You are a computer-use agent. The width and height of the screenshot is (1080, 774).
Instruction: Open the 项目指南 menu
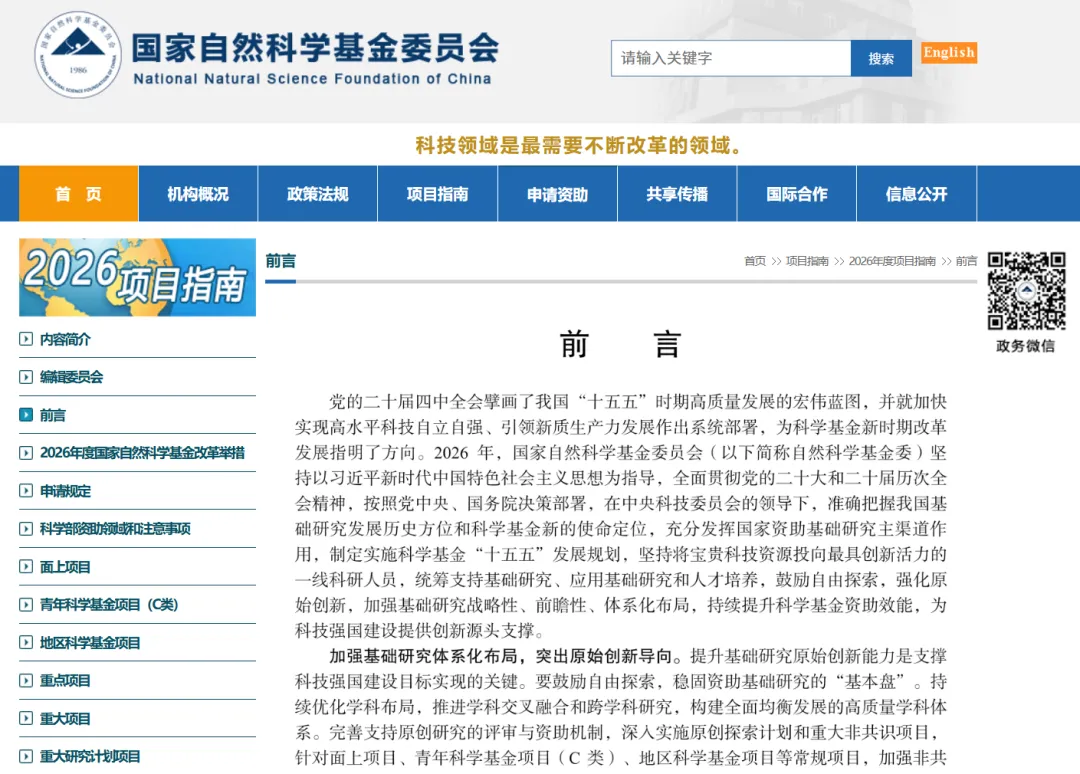[437, 194]
